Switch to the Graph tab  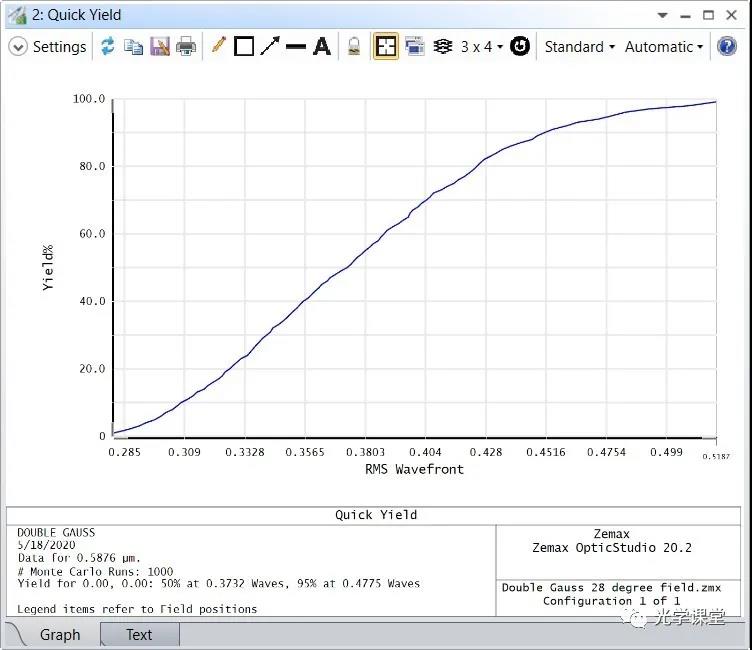(60, 635)
